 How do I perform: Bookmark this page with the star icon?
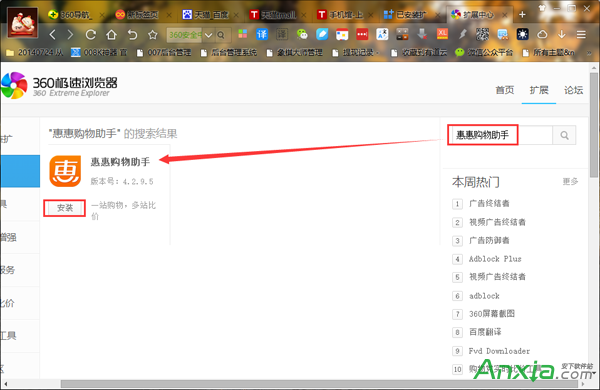[153, 35]
